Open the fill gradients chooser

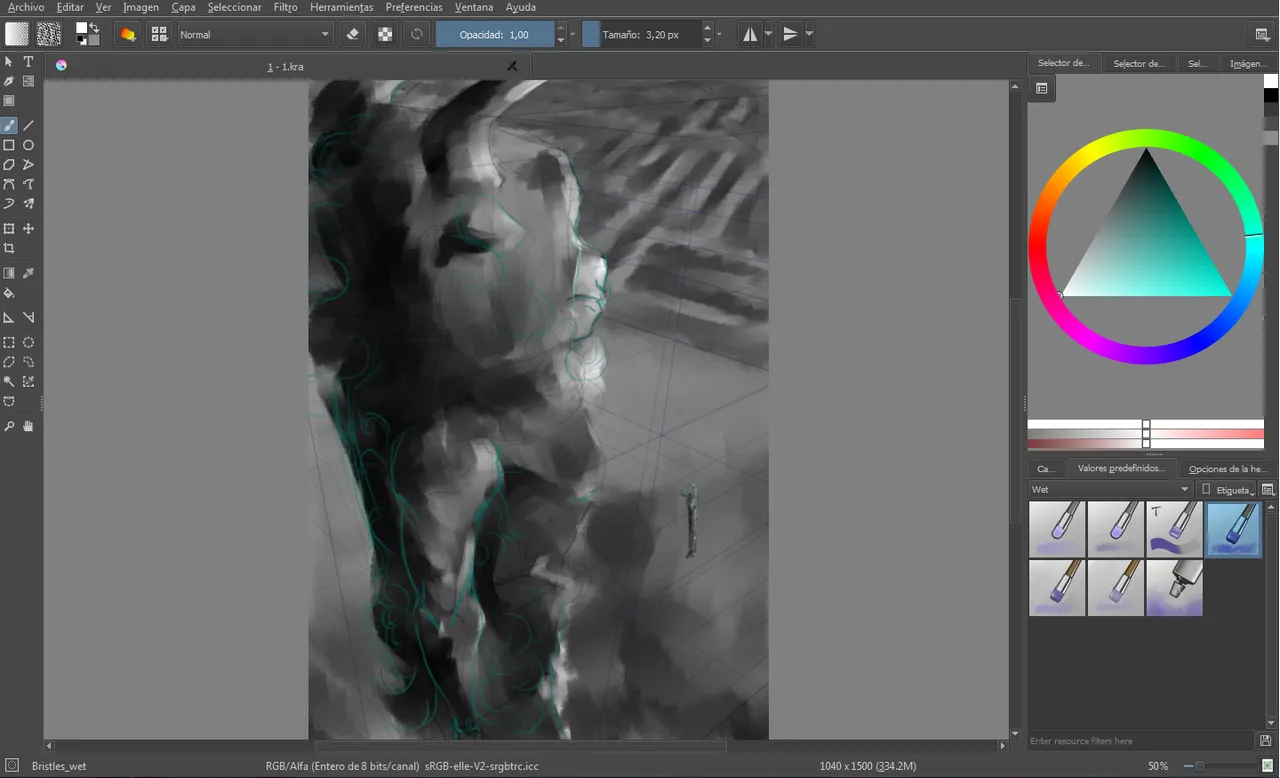pos(17,34)
